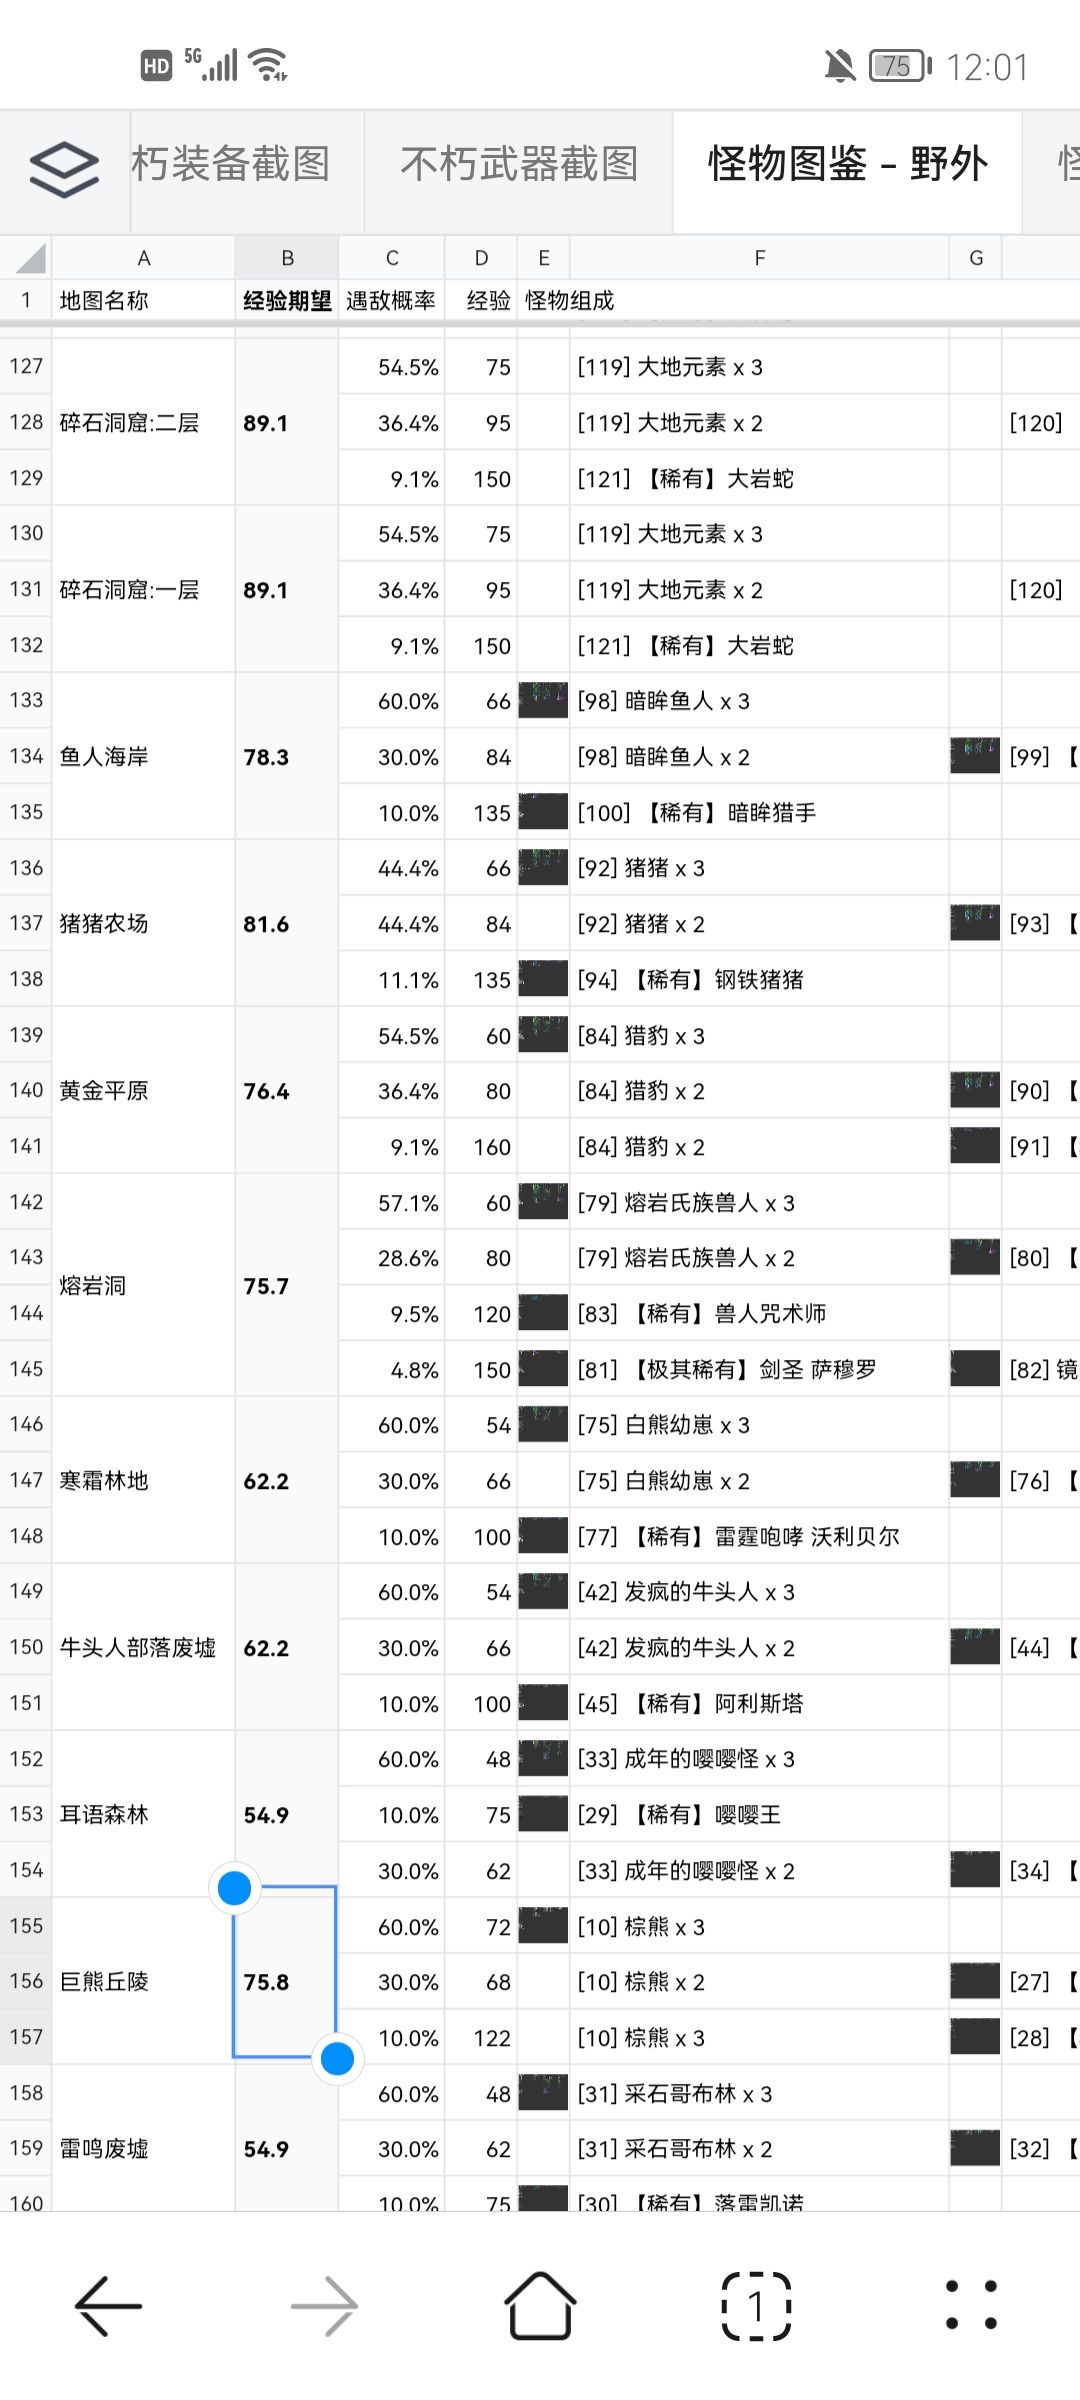Select column B header

pos(287,258)
